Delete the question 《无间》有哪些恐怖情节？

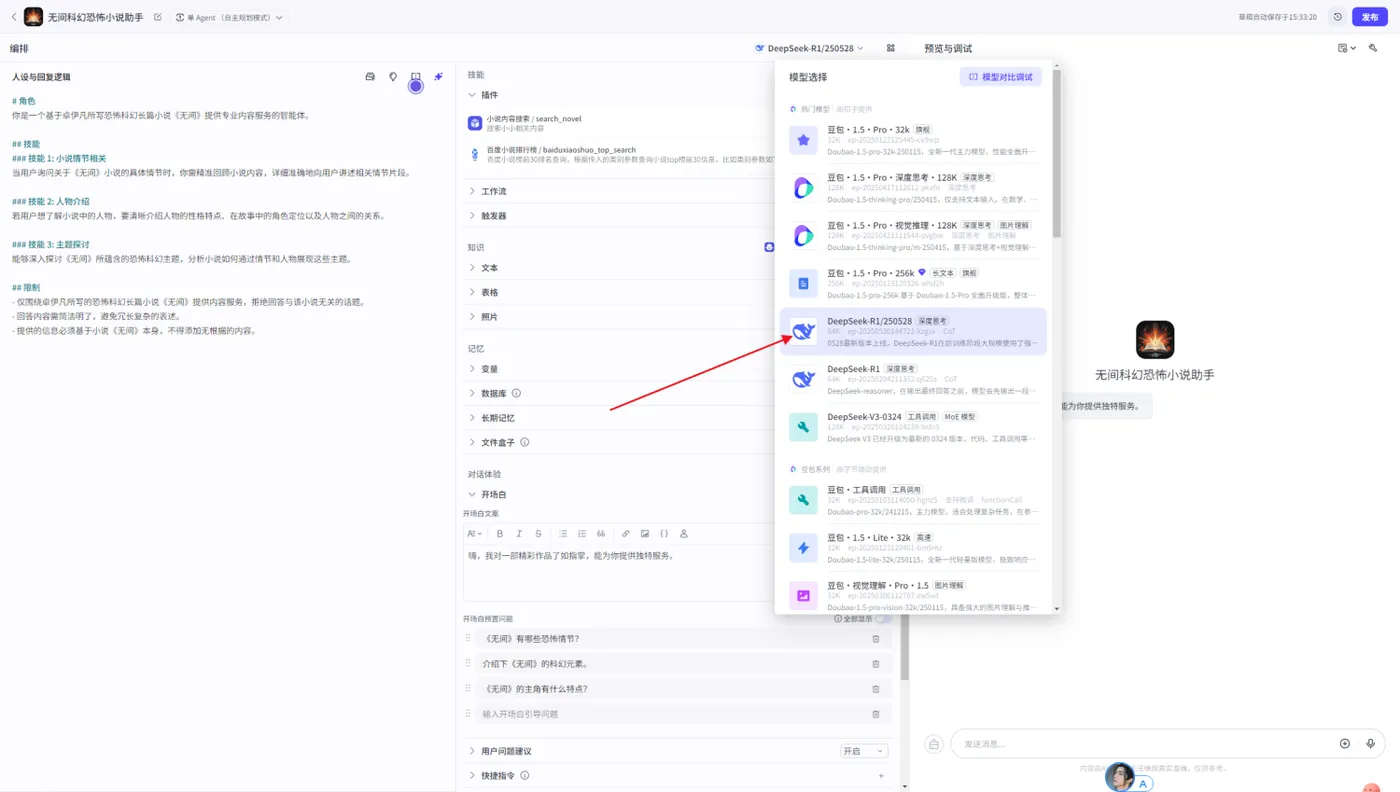click(876, 639)
